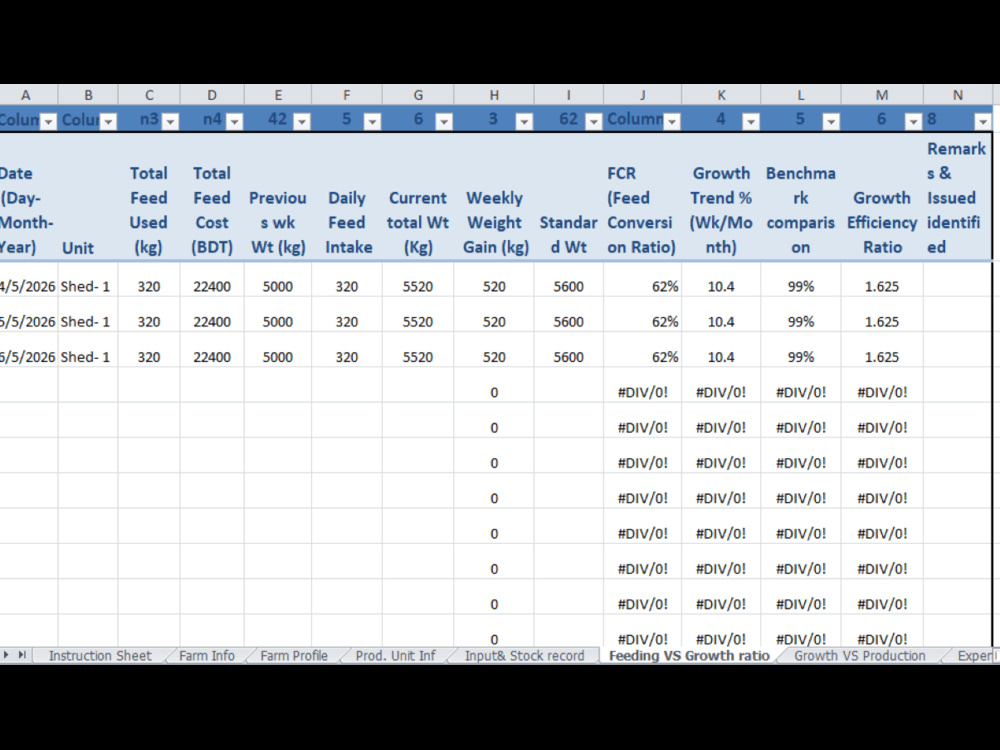Open the n4 filter dropdown
The height and width of the screenshot is (750, 1000).
(x=235, y=121)
